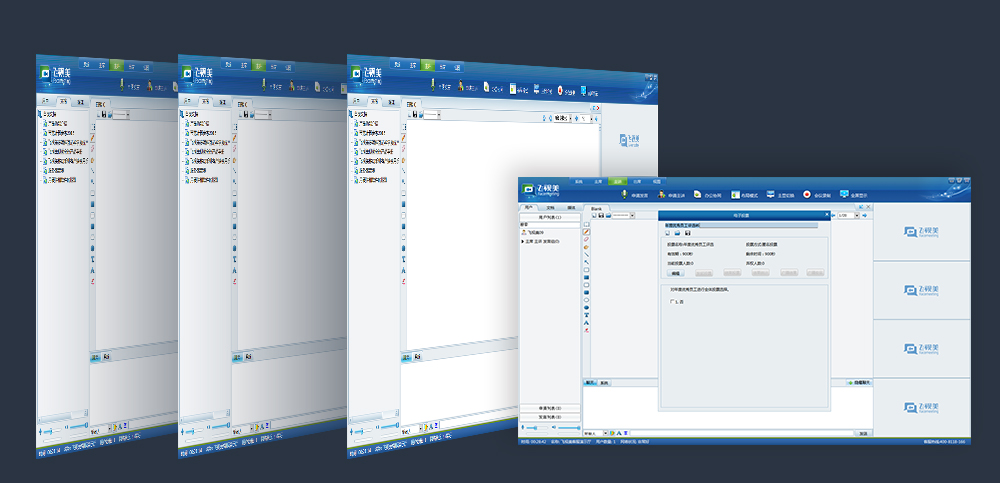Adjust the speaker volume slider

click(557, 428)
